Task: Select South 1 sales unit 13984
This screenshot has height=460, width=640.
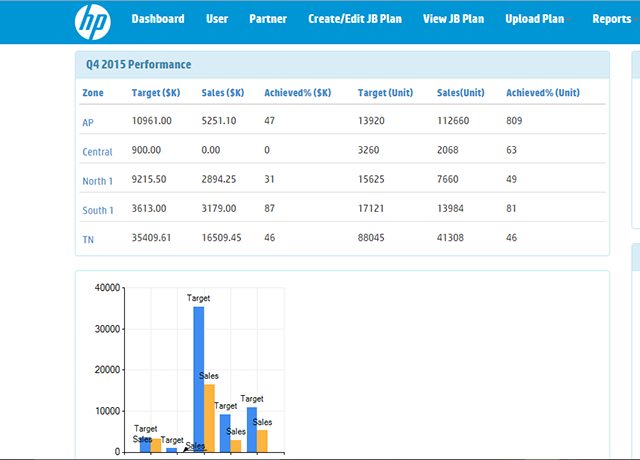Action: point(450,209)
